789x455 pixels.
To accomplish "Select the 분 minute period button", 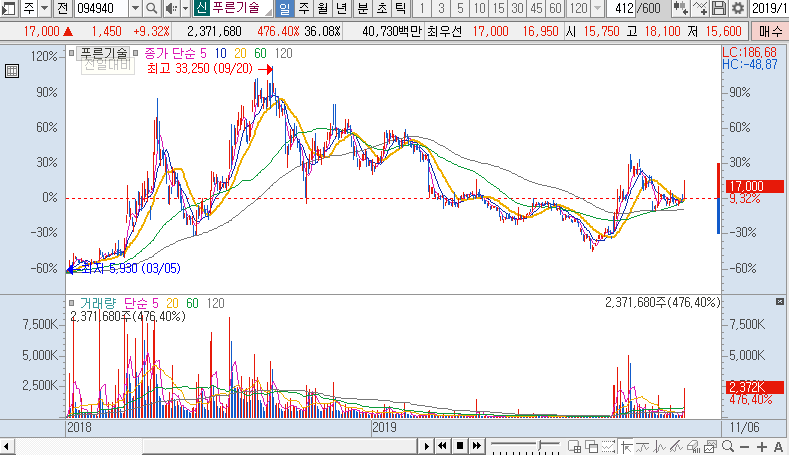I will 362,8.
